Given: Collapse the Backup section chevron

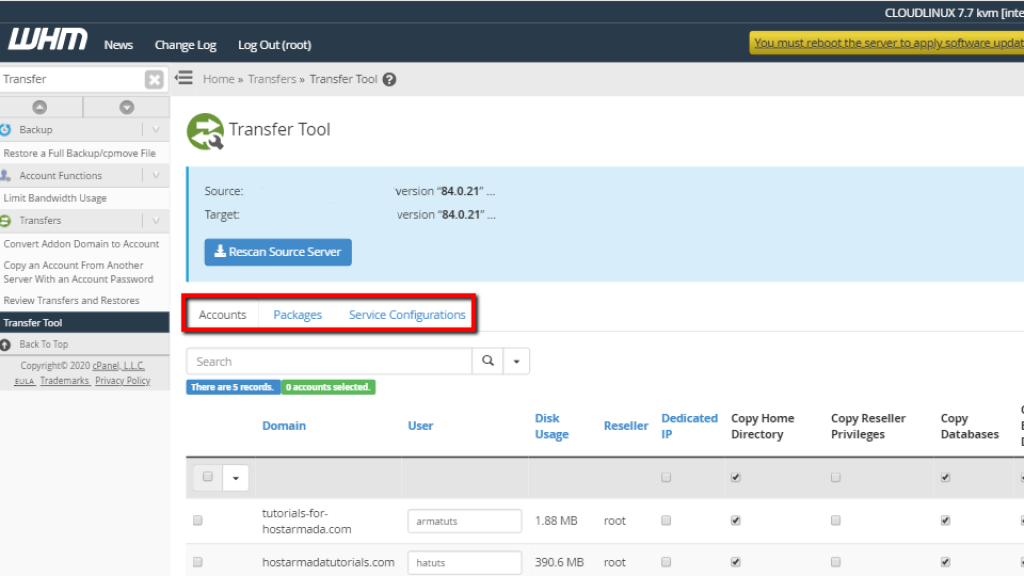Looking at the screenshot, I should [156, 129].
